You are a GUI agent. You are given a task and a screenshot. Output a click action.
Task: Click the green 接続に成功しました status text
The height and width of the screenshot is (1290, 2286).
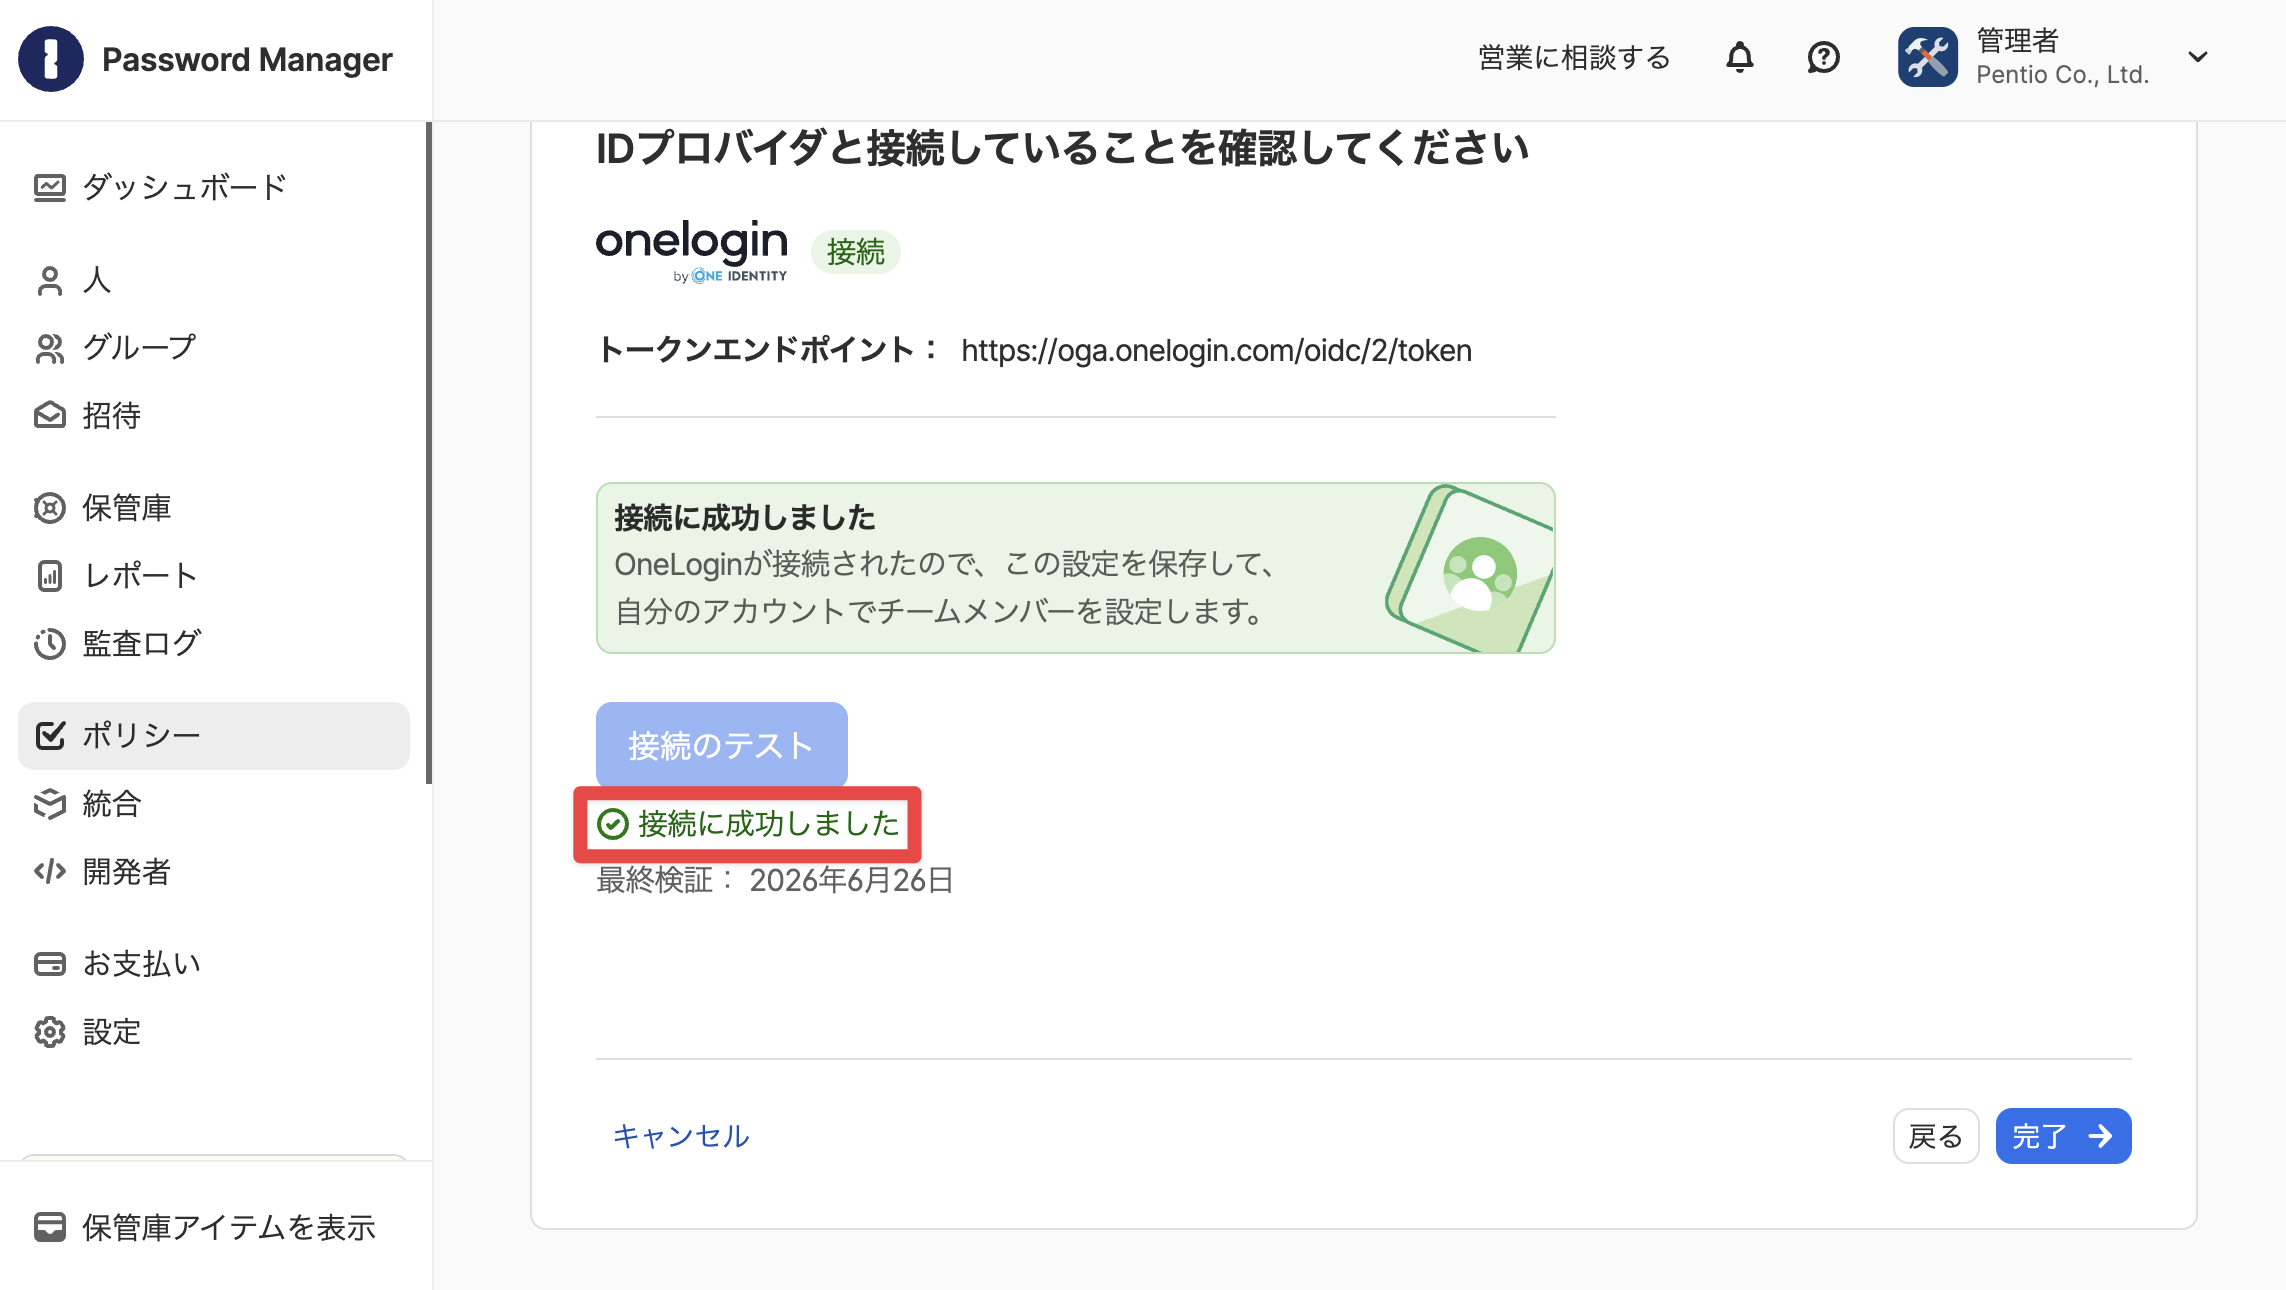tap(769, 824)
